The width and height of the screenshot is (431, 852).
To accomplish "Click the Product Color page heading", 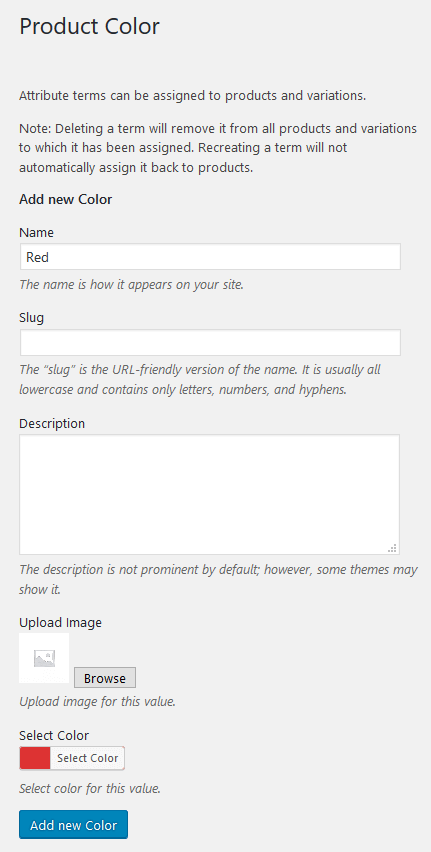I will click(90, 27).
